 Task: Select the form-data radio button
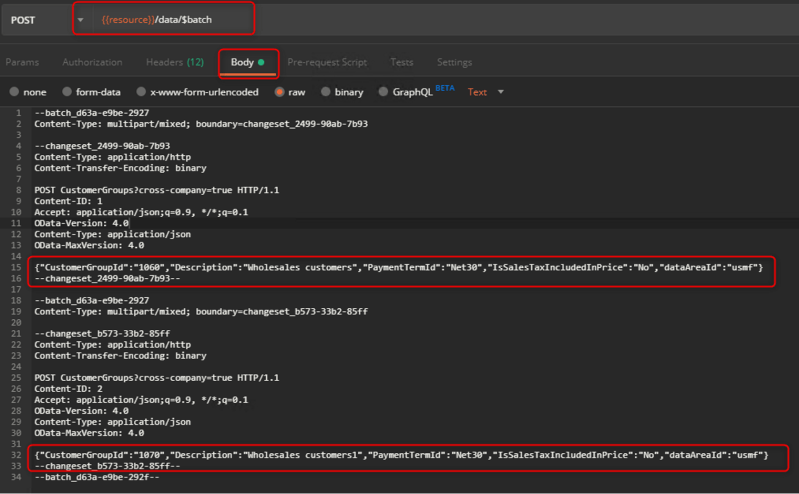tap(67, 92)
